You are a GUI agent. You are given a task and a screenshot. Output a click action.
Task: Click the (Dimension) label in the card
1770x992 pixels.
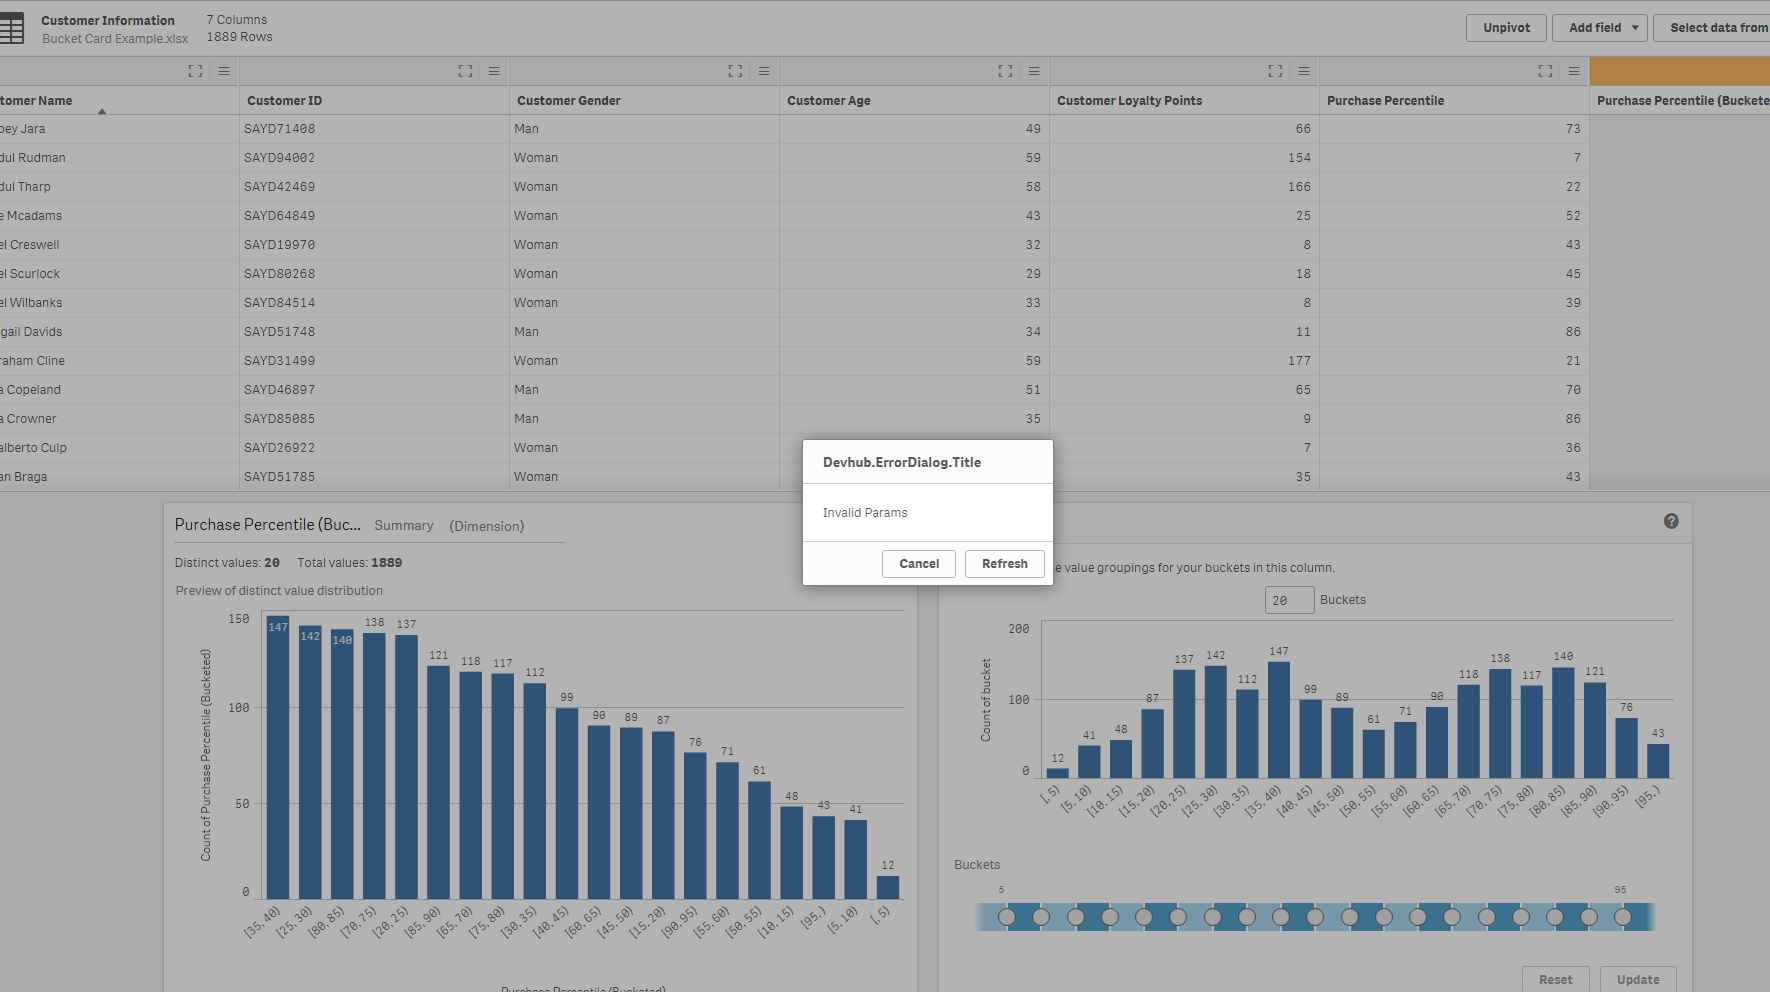487,526
